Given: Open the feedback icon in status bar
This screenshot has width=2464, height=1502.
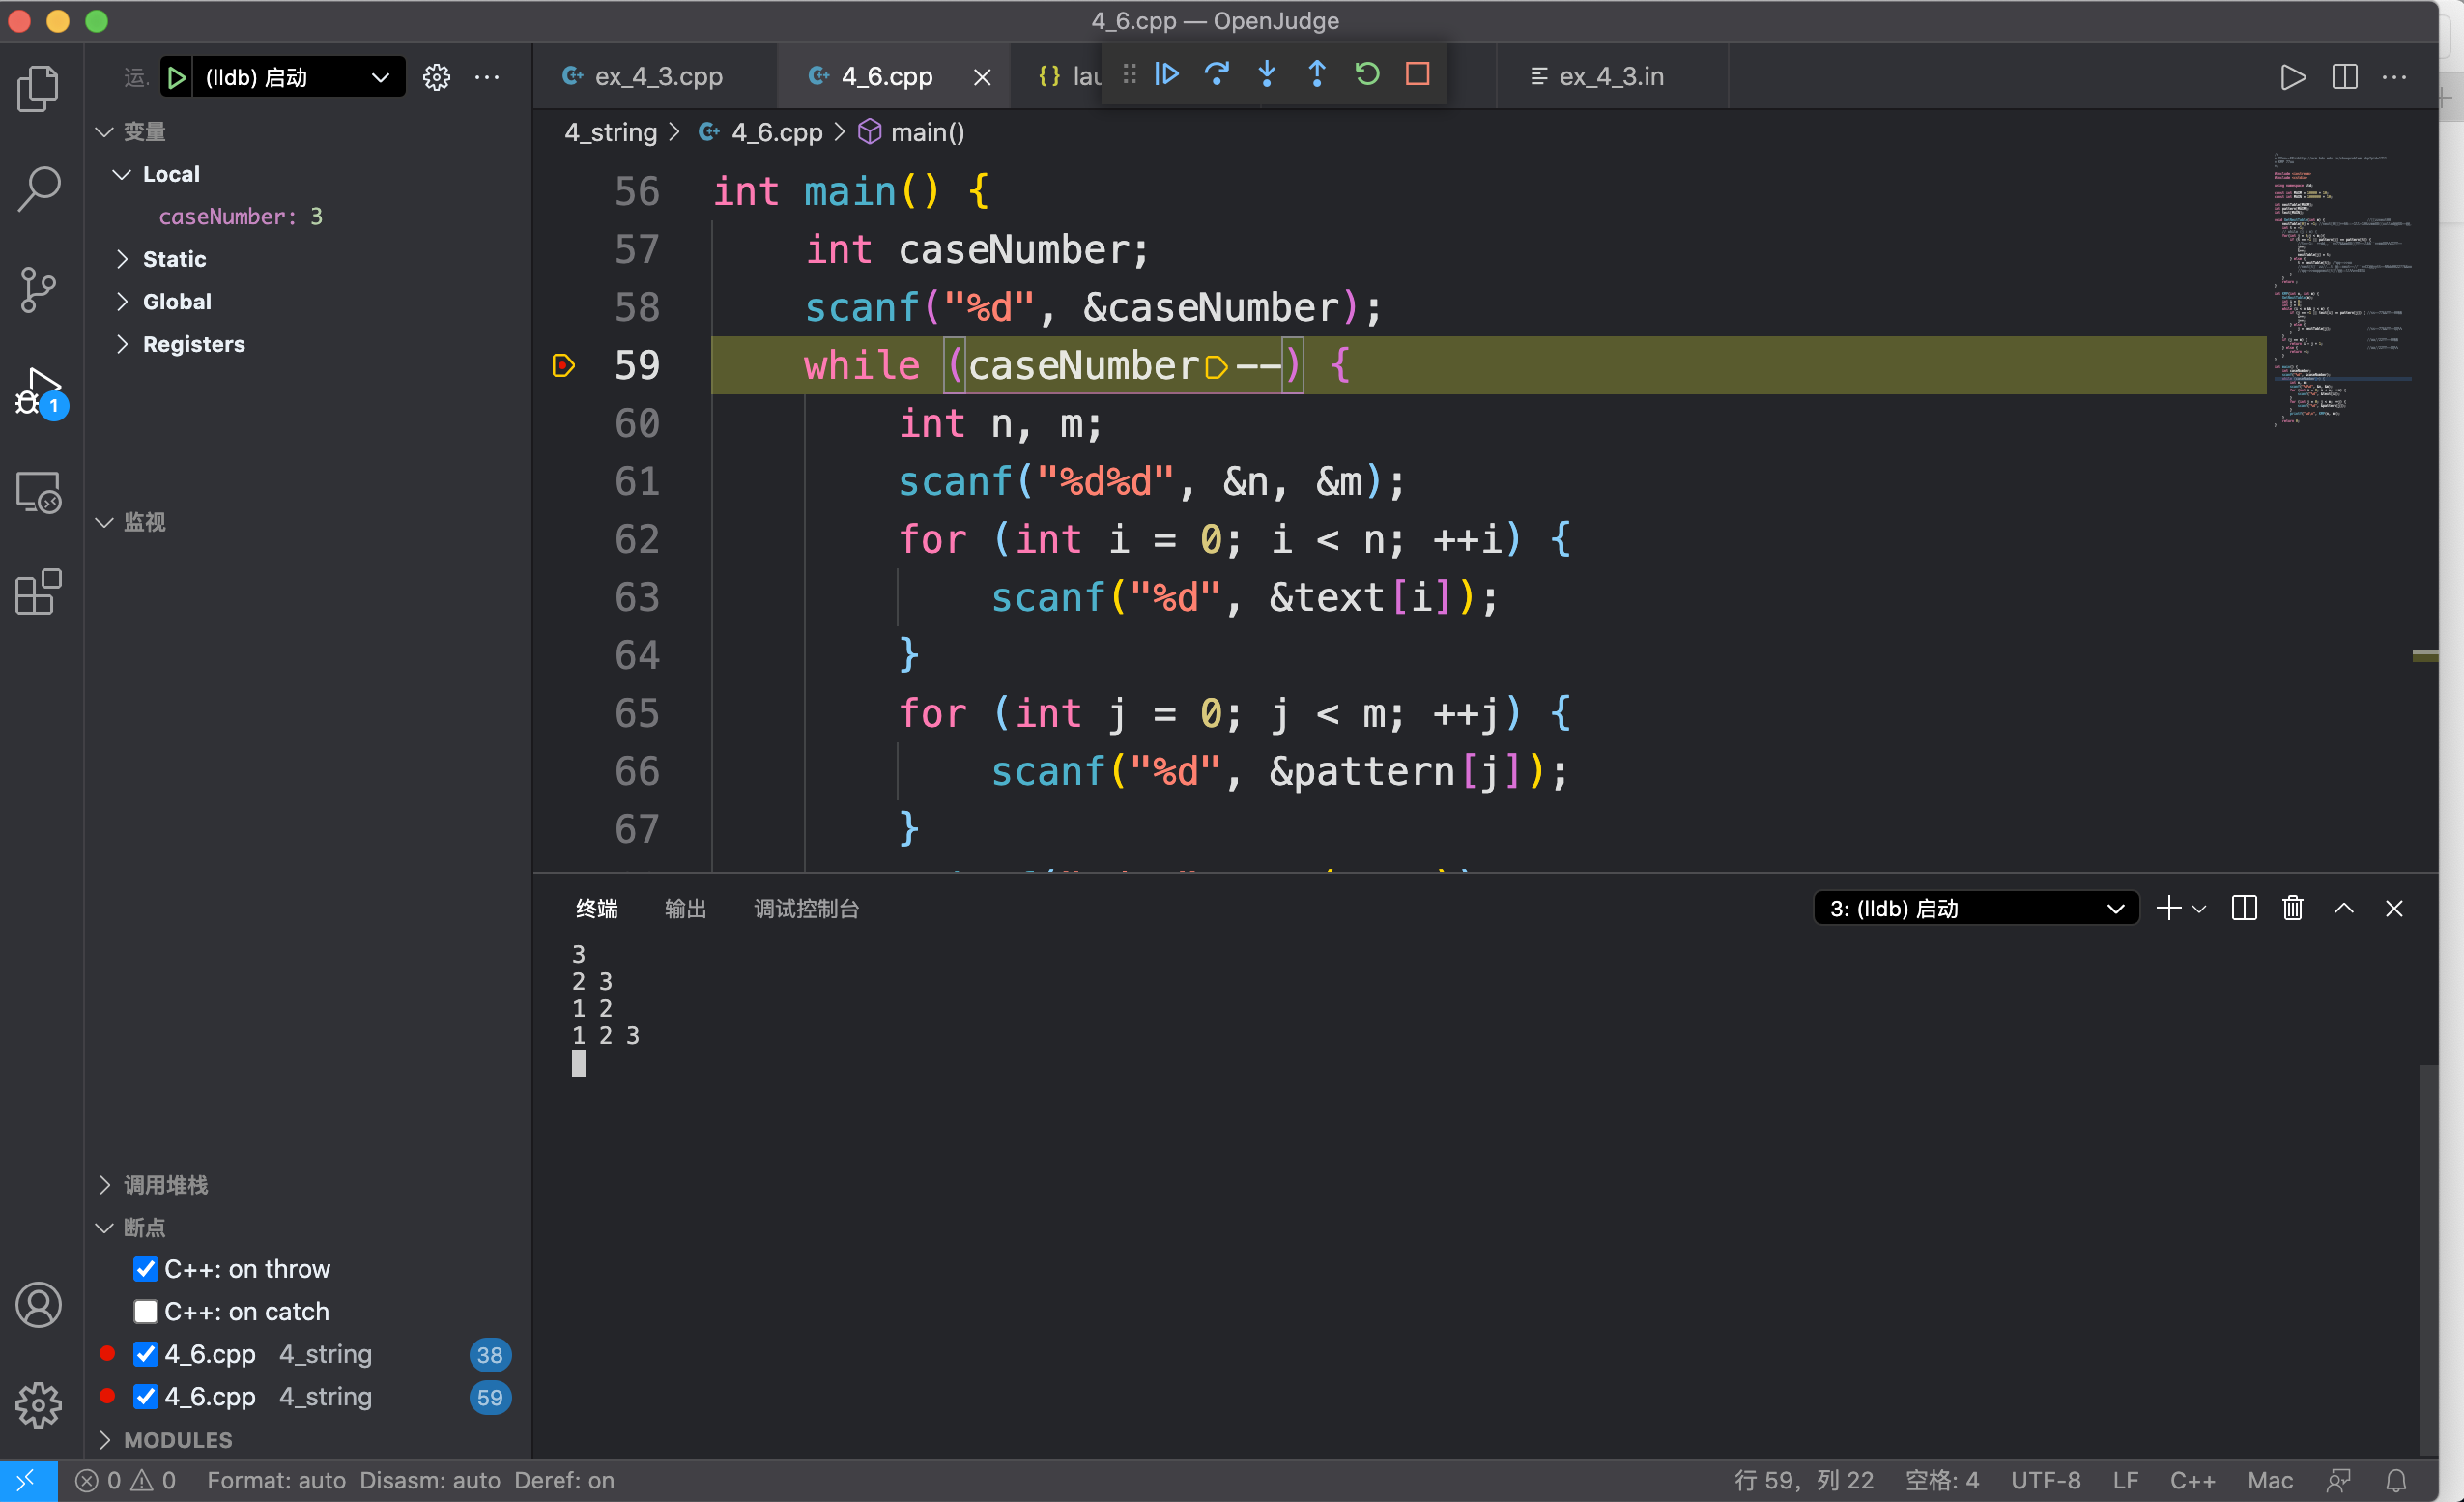Looking at the screenshot, I should (2339, 1480).
